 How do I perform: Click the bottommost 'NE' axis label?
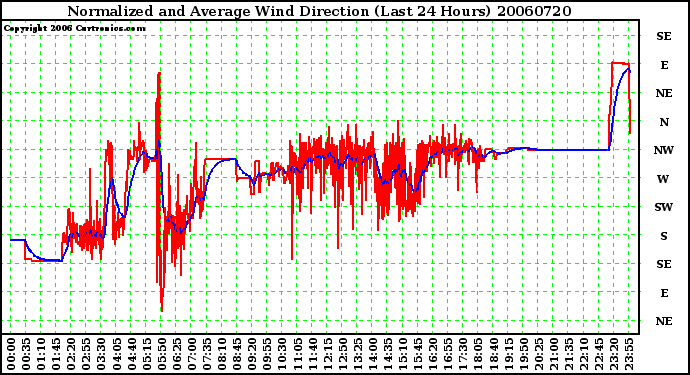tap(664, 321)
